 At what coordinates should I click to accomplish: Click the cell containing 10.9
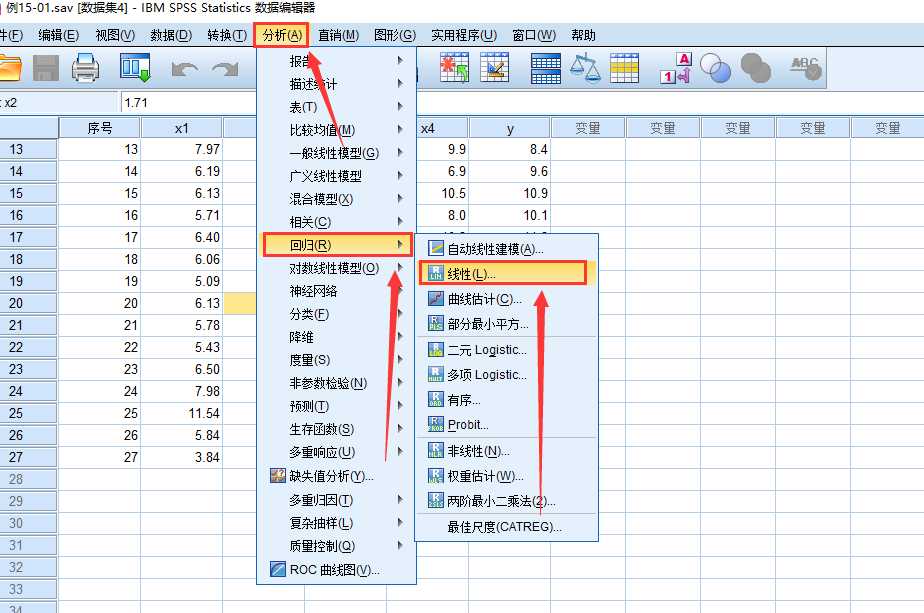pyautogui.click(x=510, y=193)
